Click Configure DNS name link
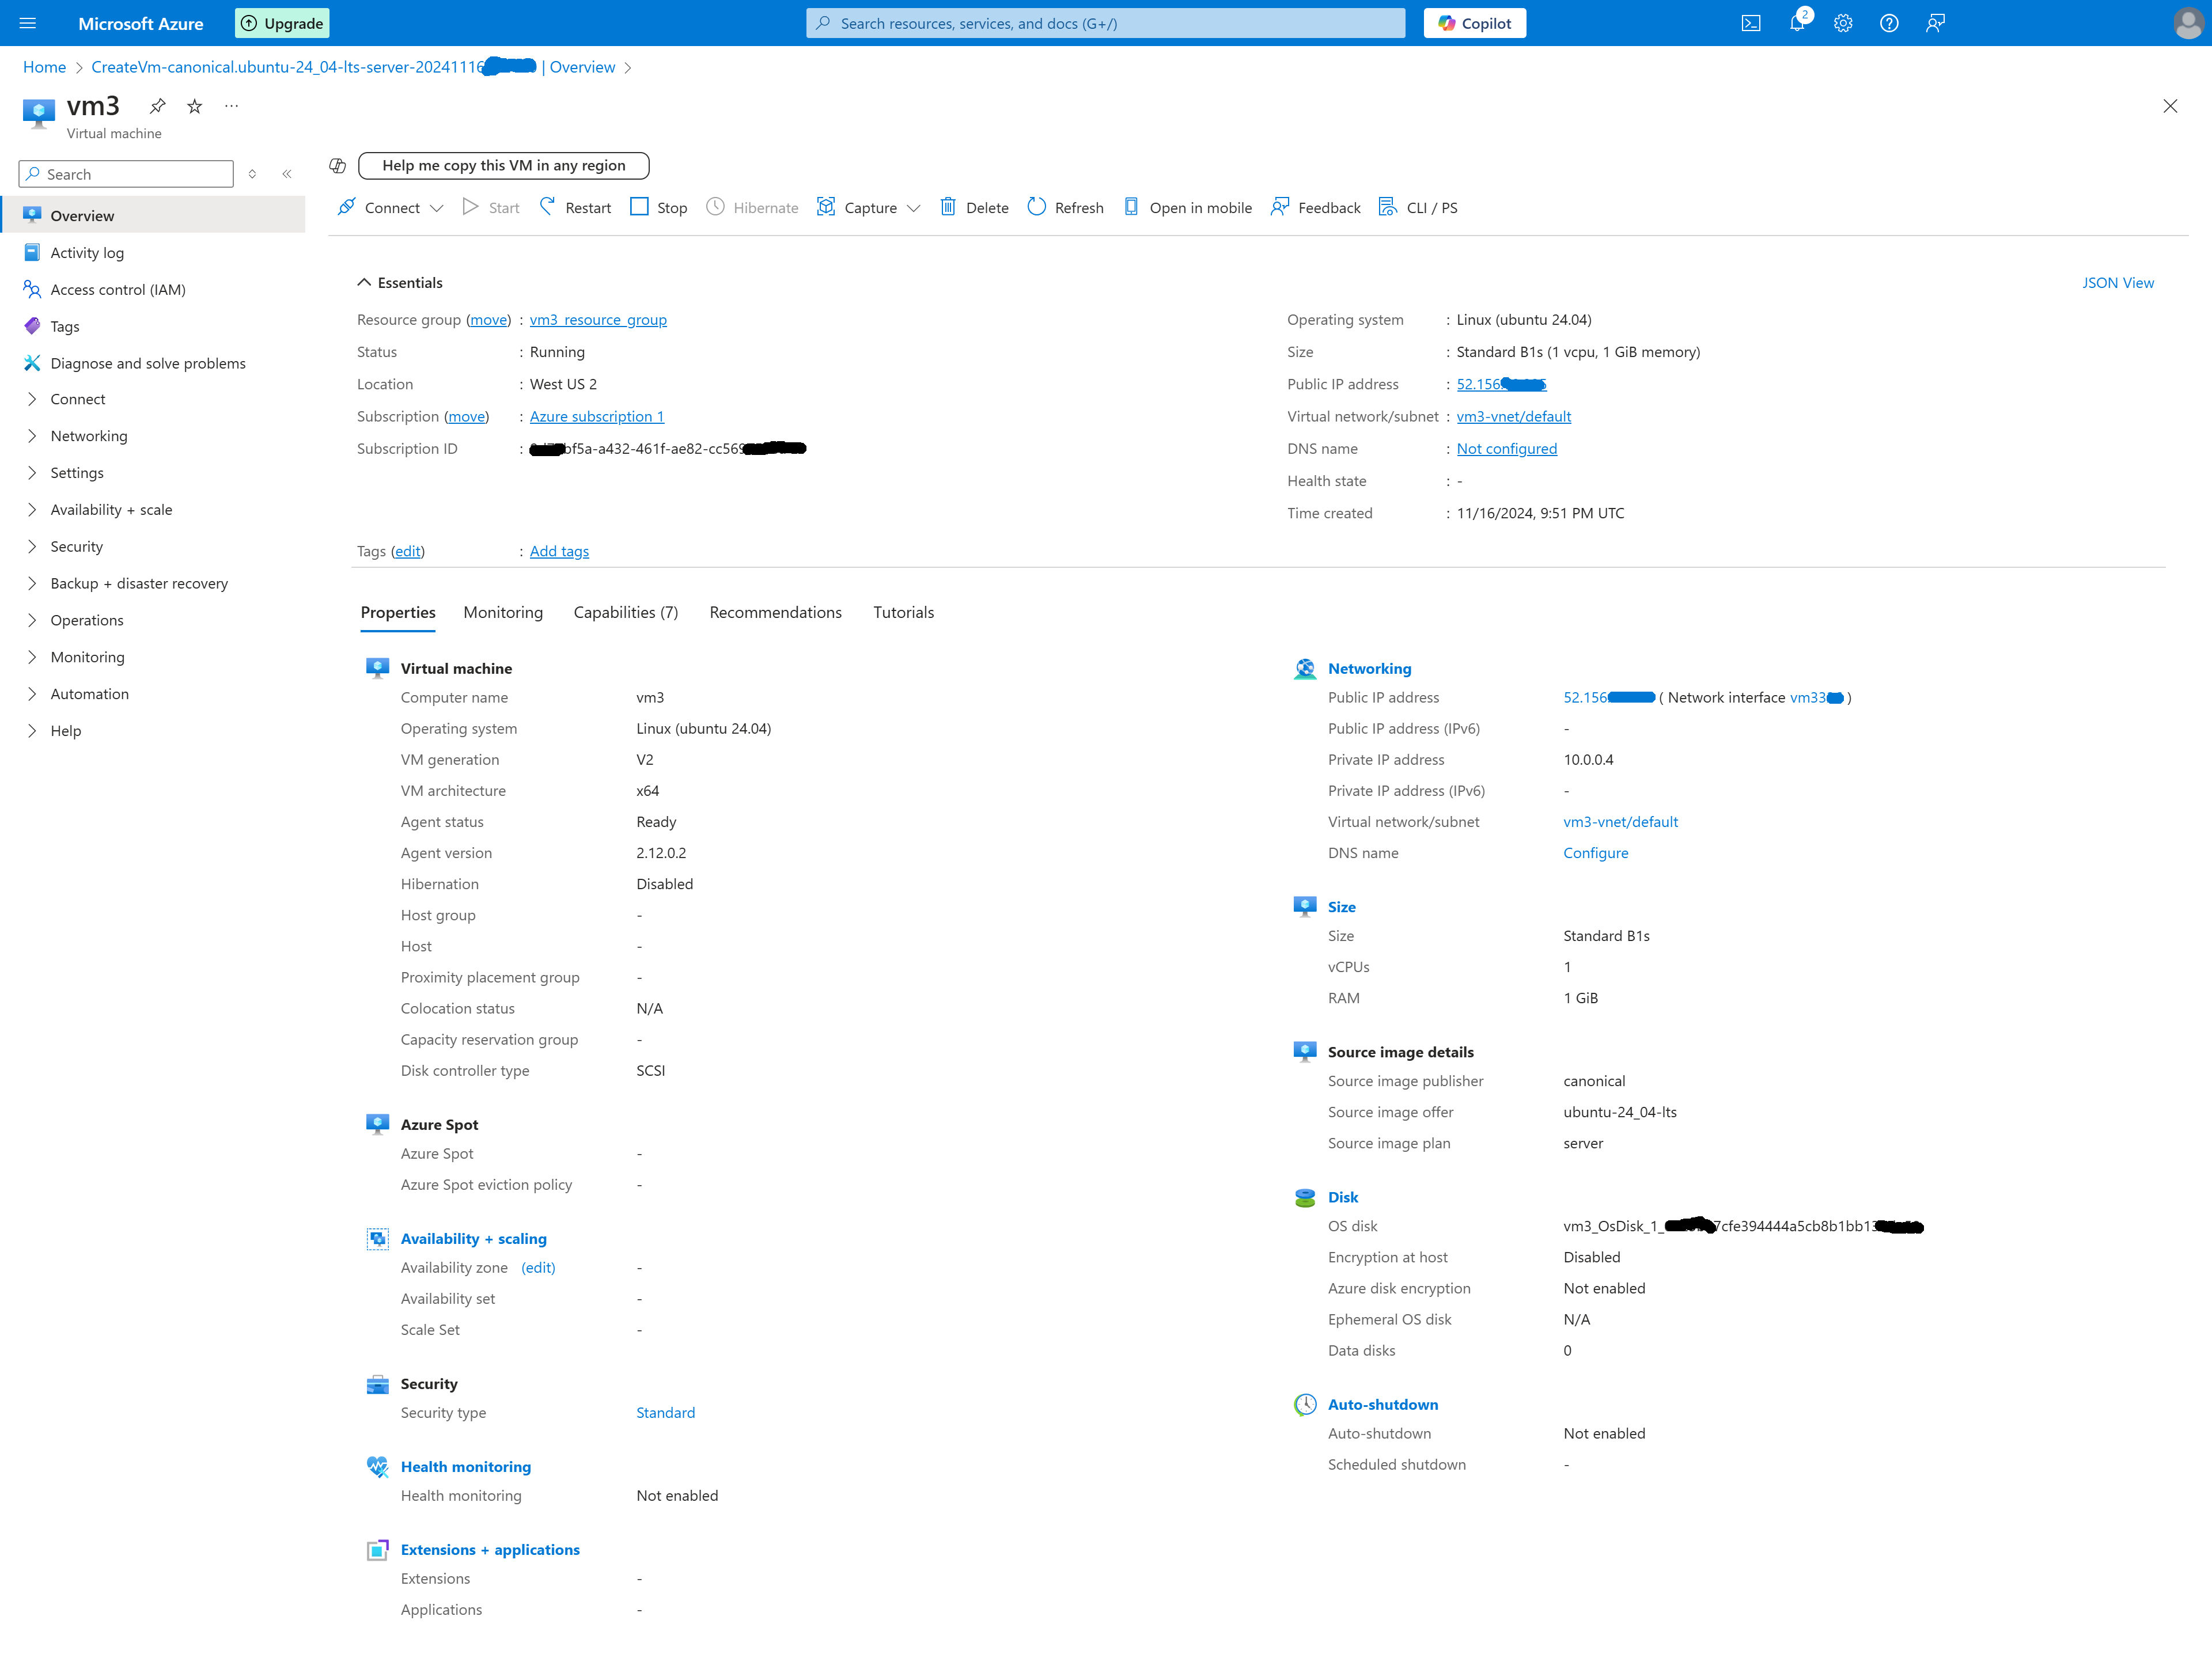This screenshot has width=2212, height=1677. click(x=1596, y=853)
